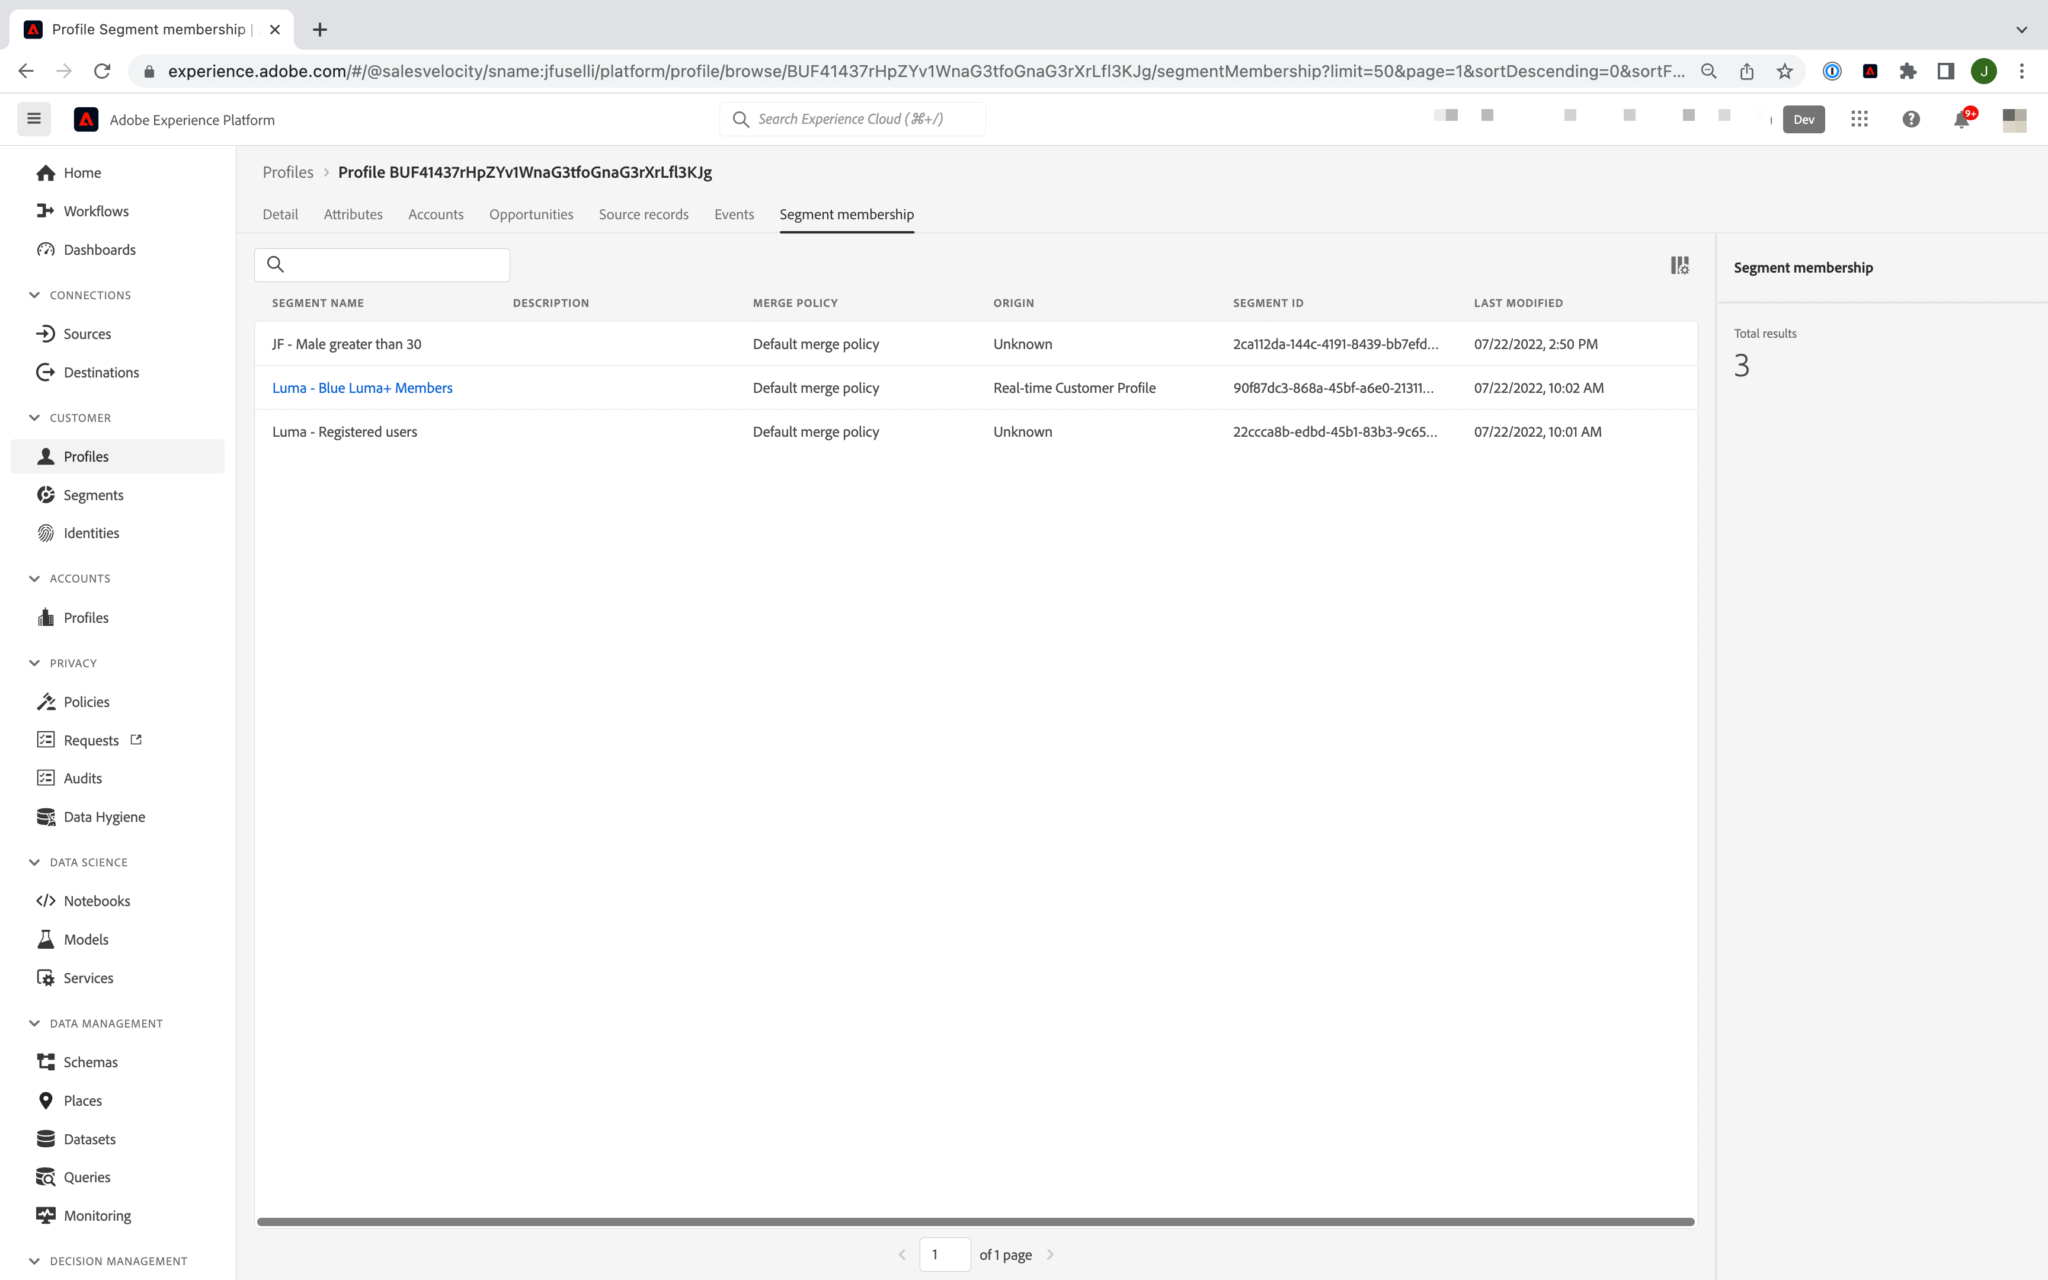The height and width of the screenshot is (1280, 2048).
Task: Navigate to Identities
Action: [x=90, y=532]
